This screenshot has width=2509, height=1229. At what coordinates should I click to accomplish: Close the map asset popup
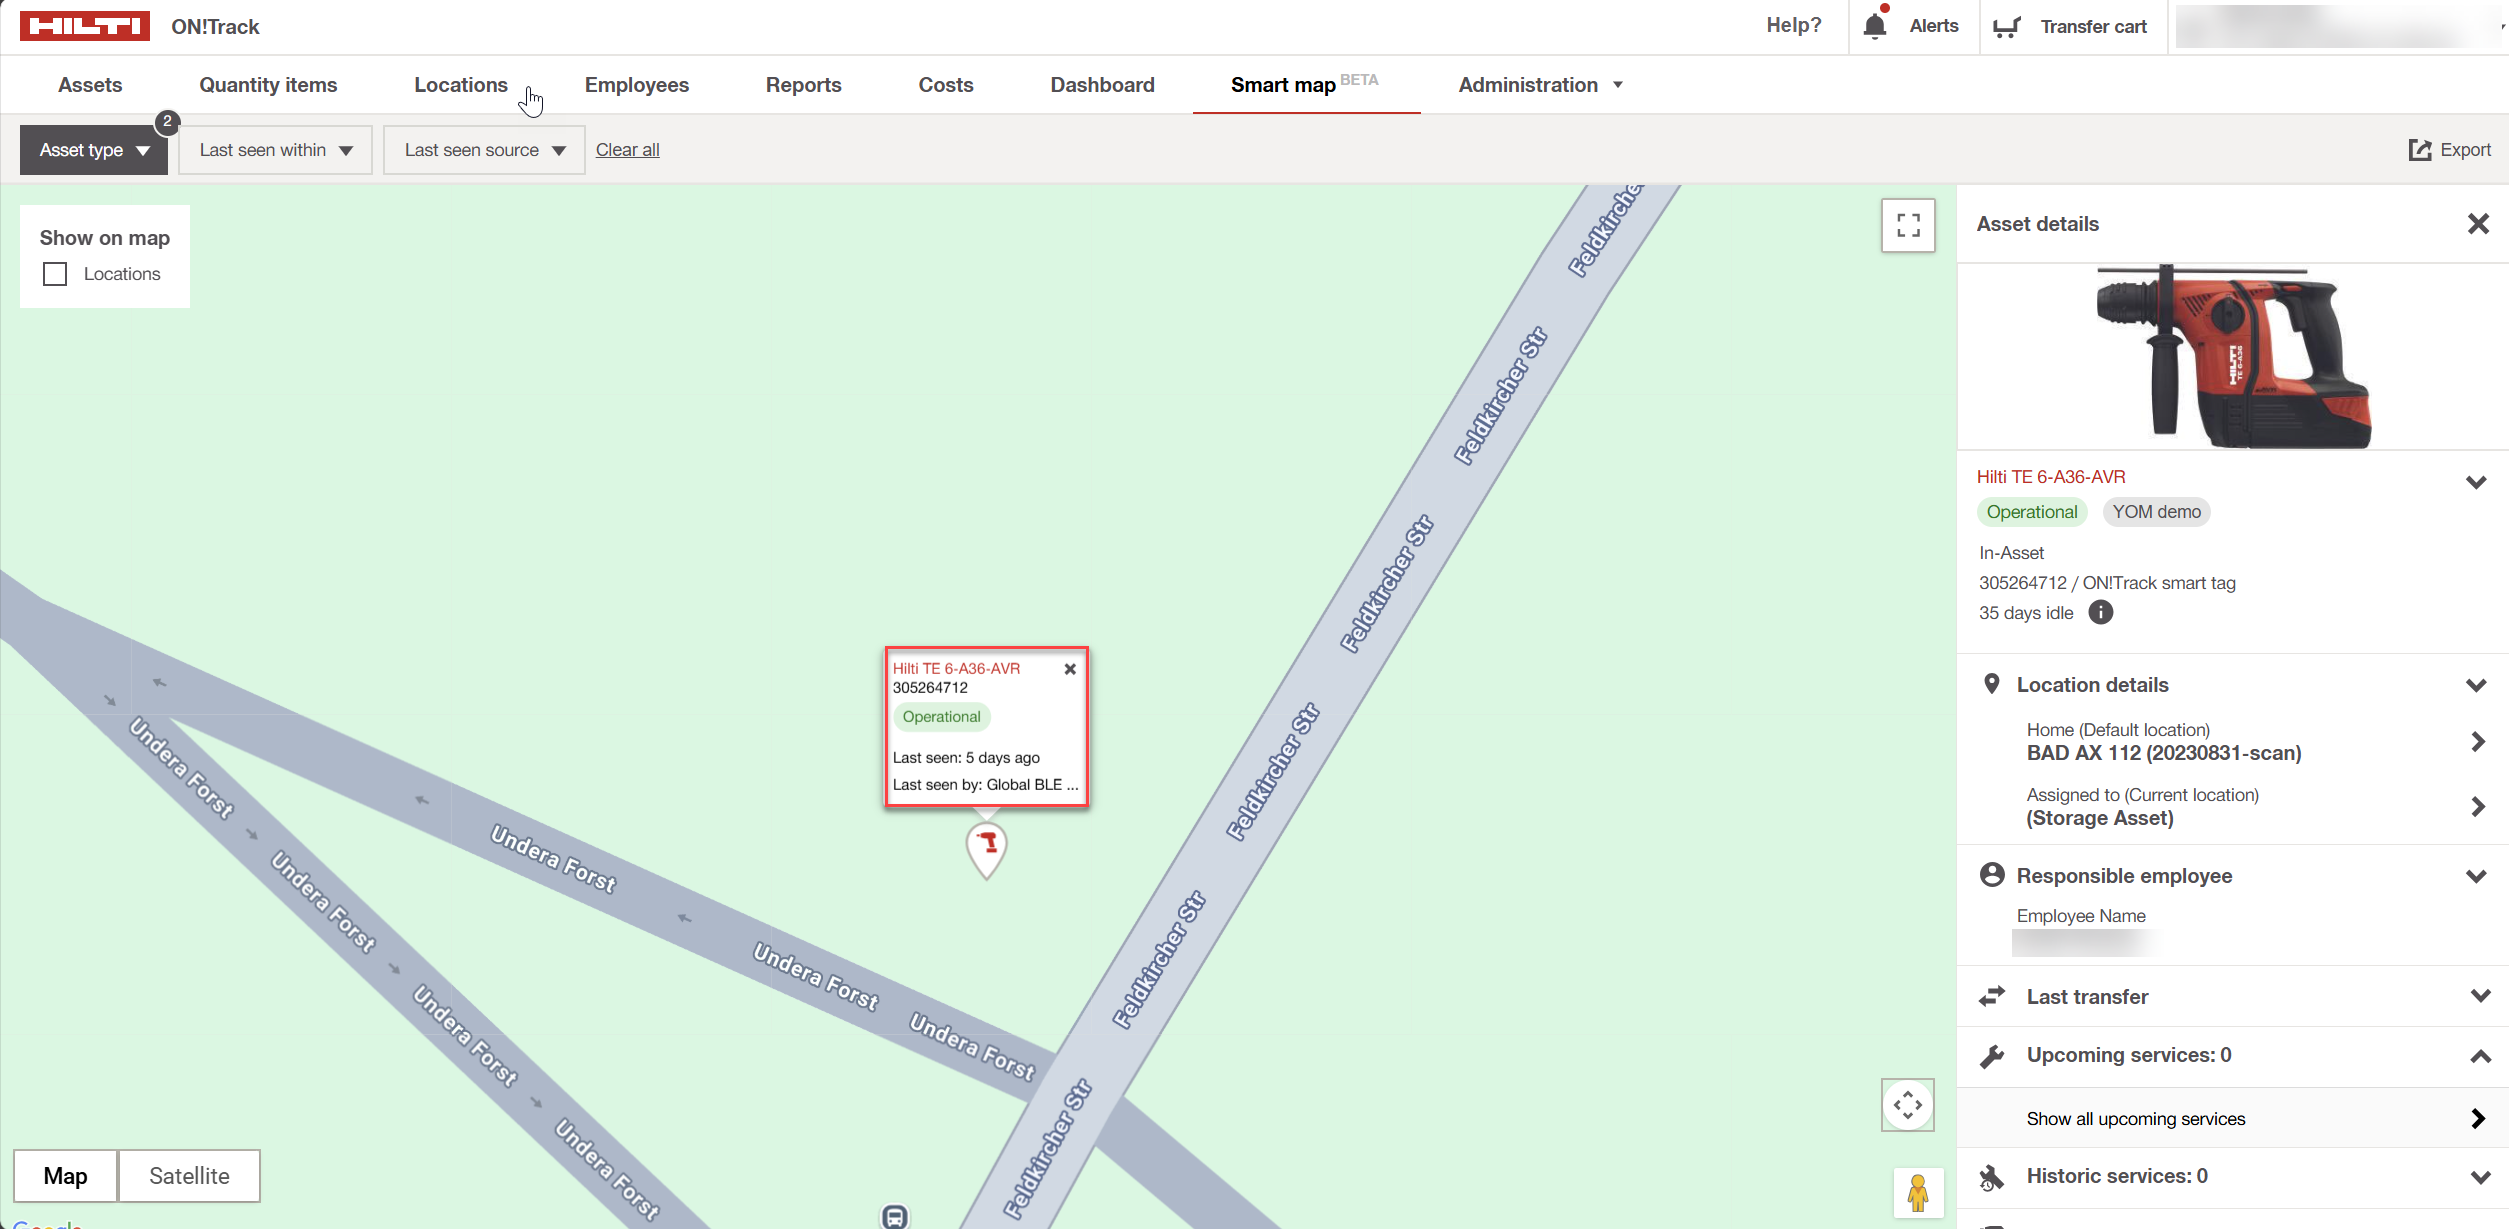1070,669
